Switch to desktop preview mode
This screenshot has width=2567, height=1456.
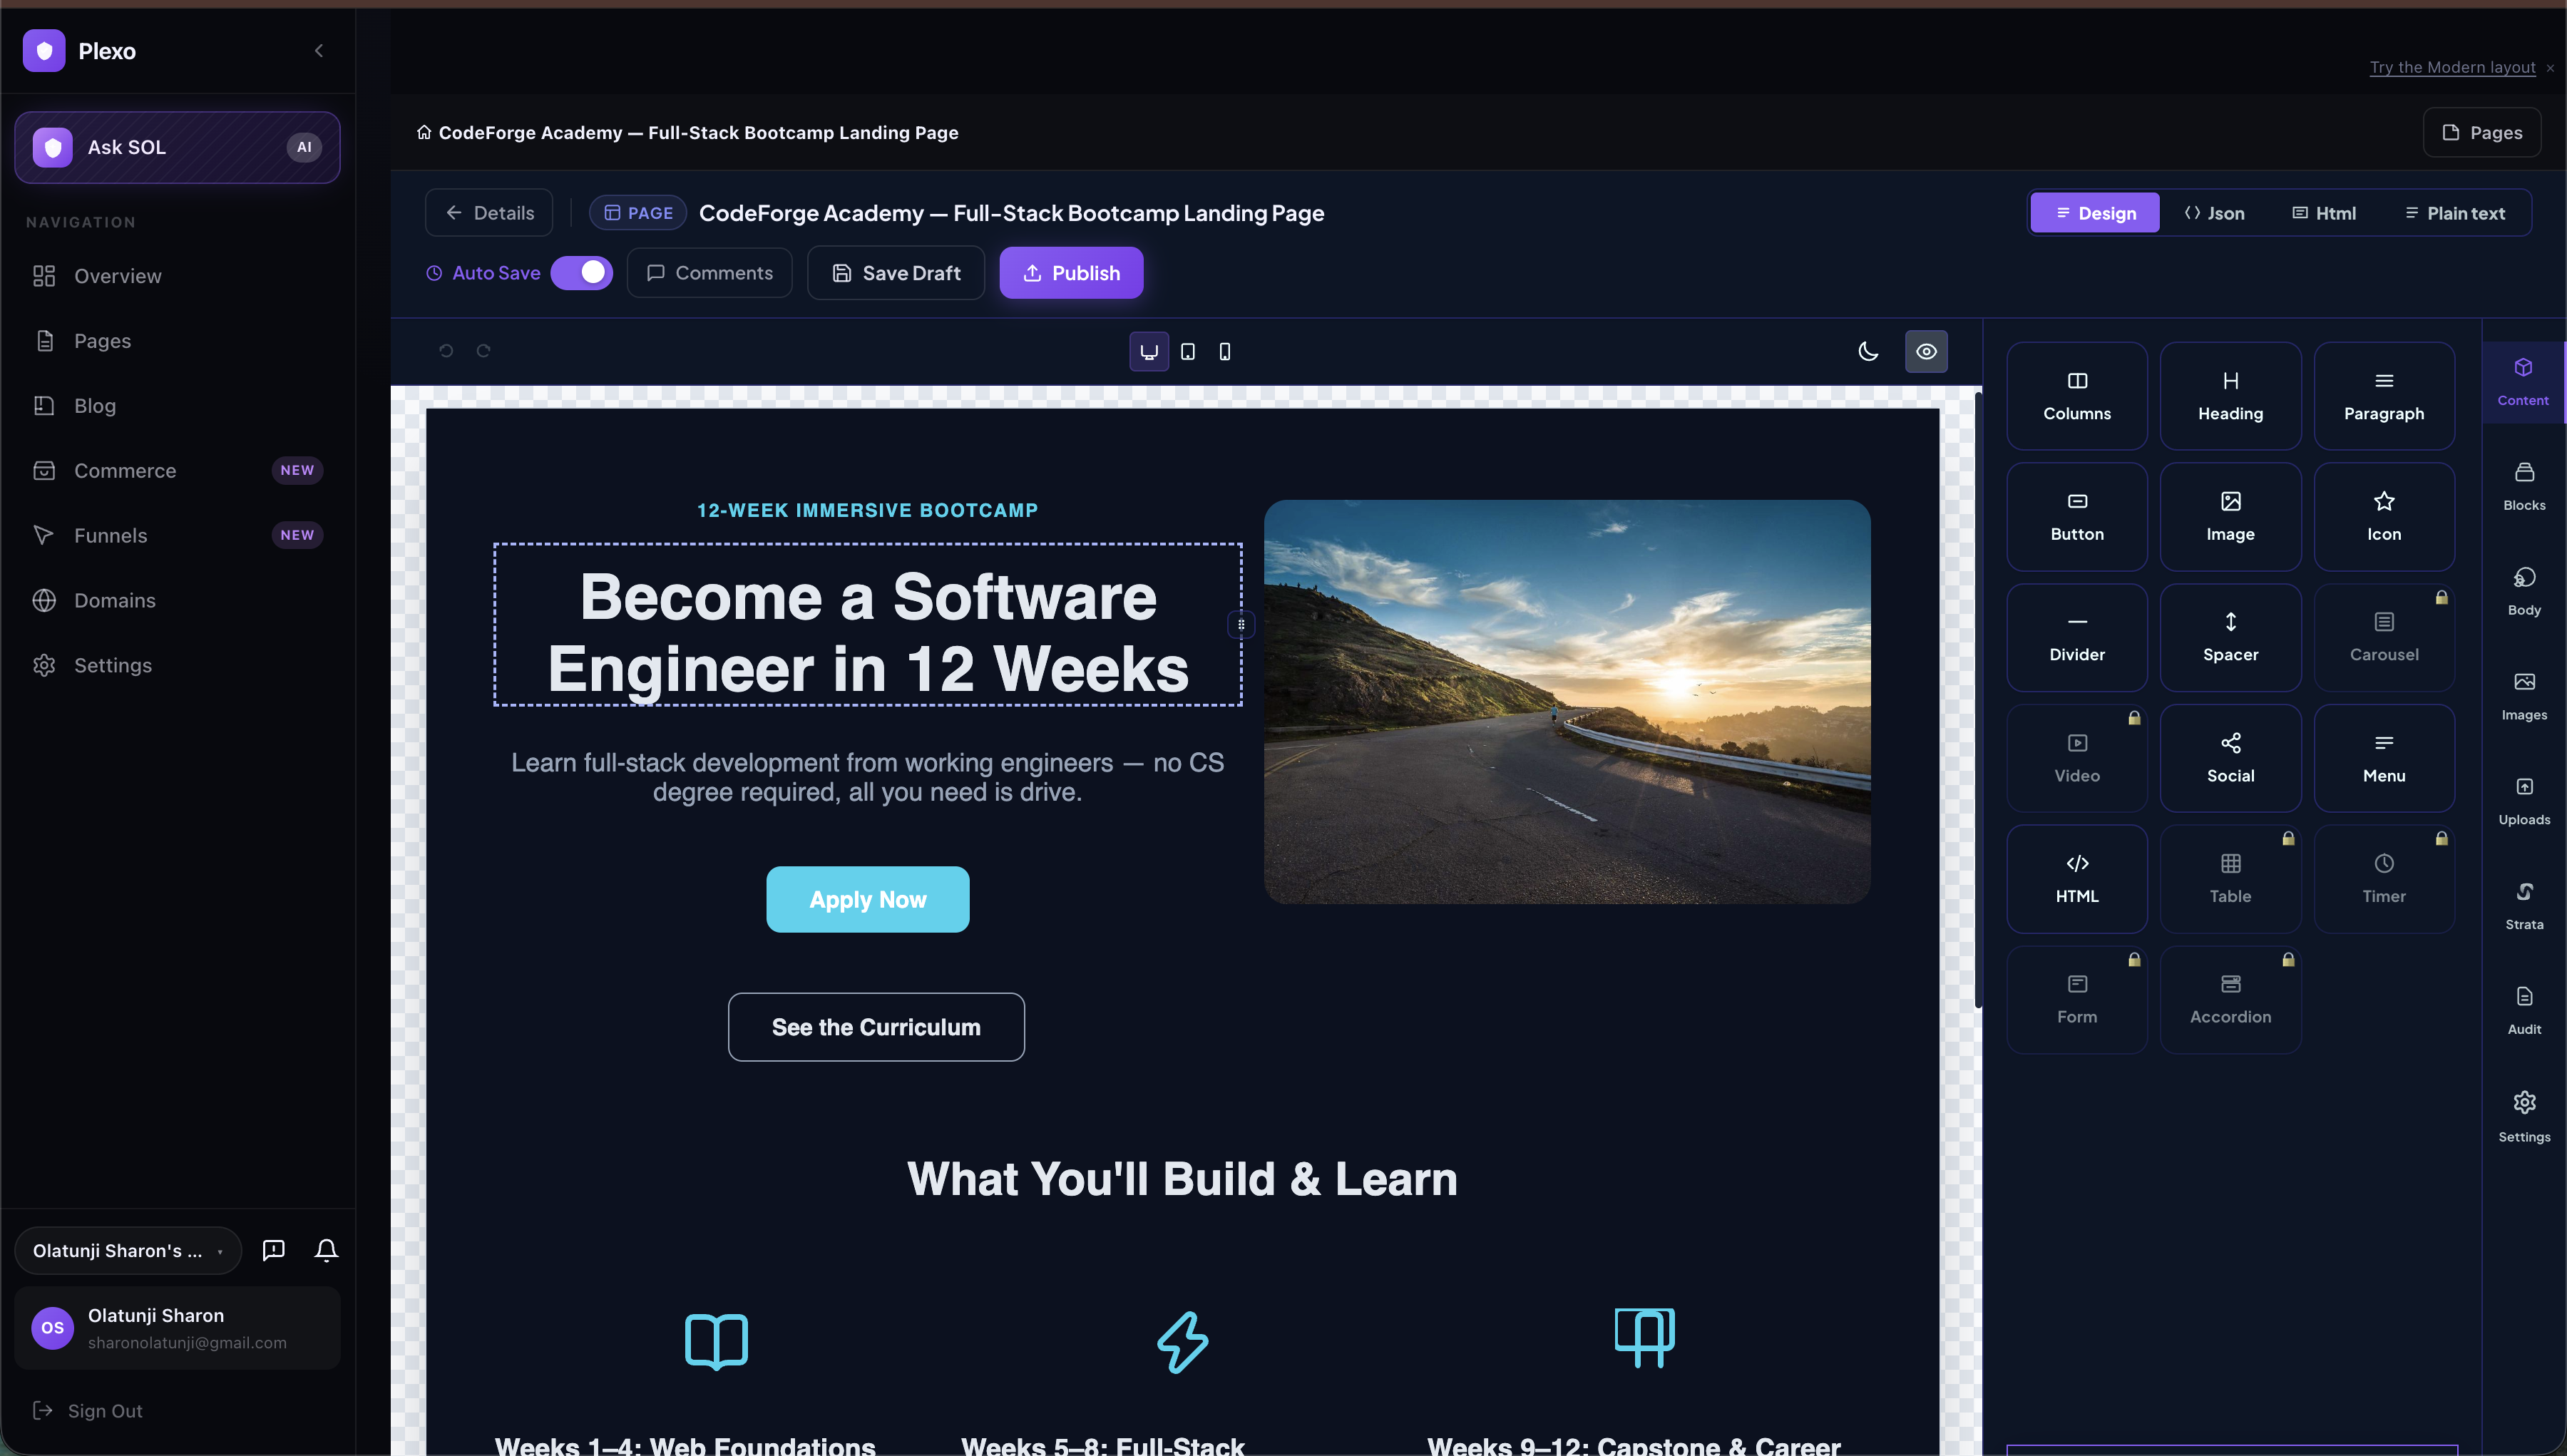tap(1149, 351)
